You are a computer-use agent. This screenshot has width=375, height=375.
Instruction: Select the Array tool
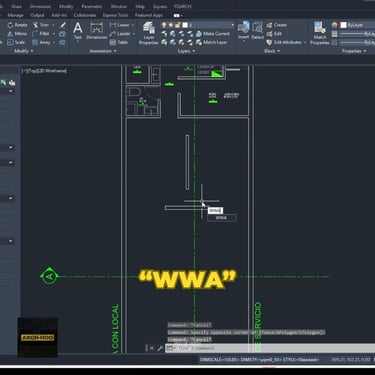(41, 42)
